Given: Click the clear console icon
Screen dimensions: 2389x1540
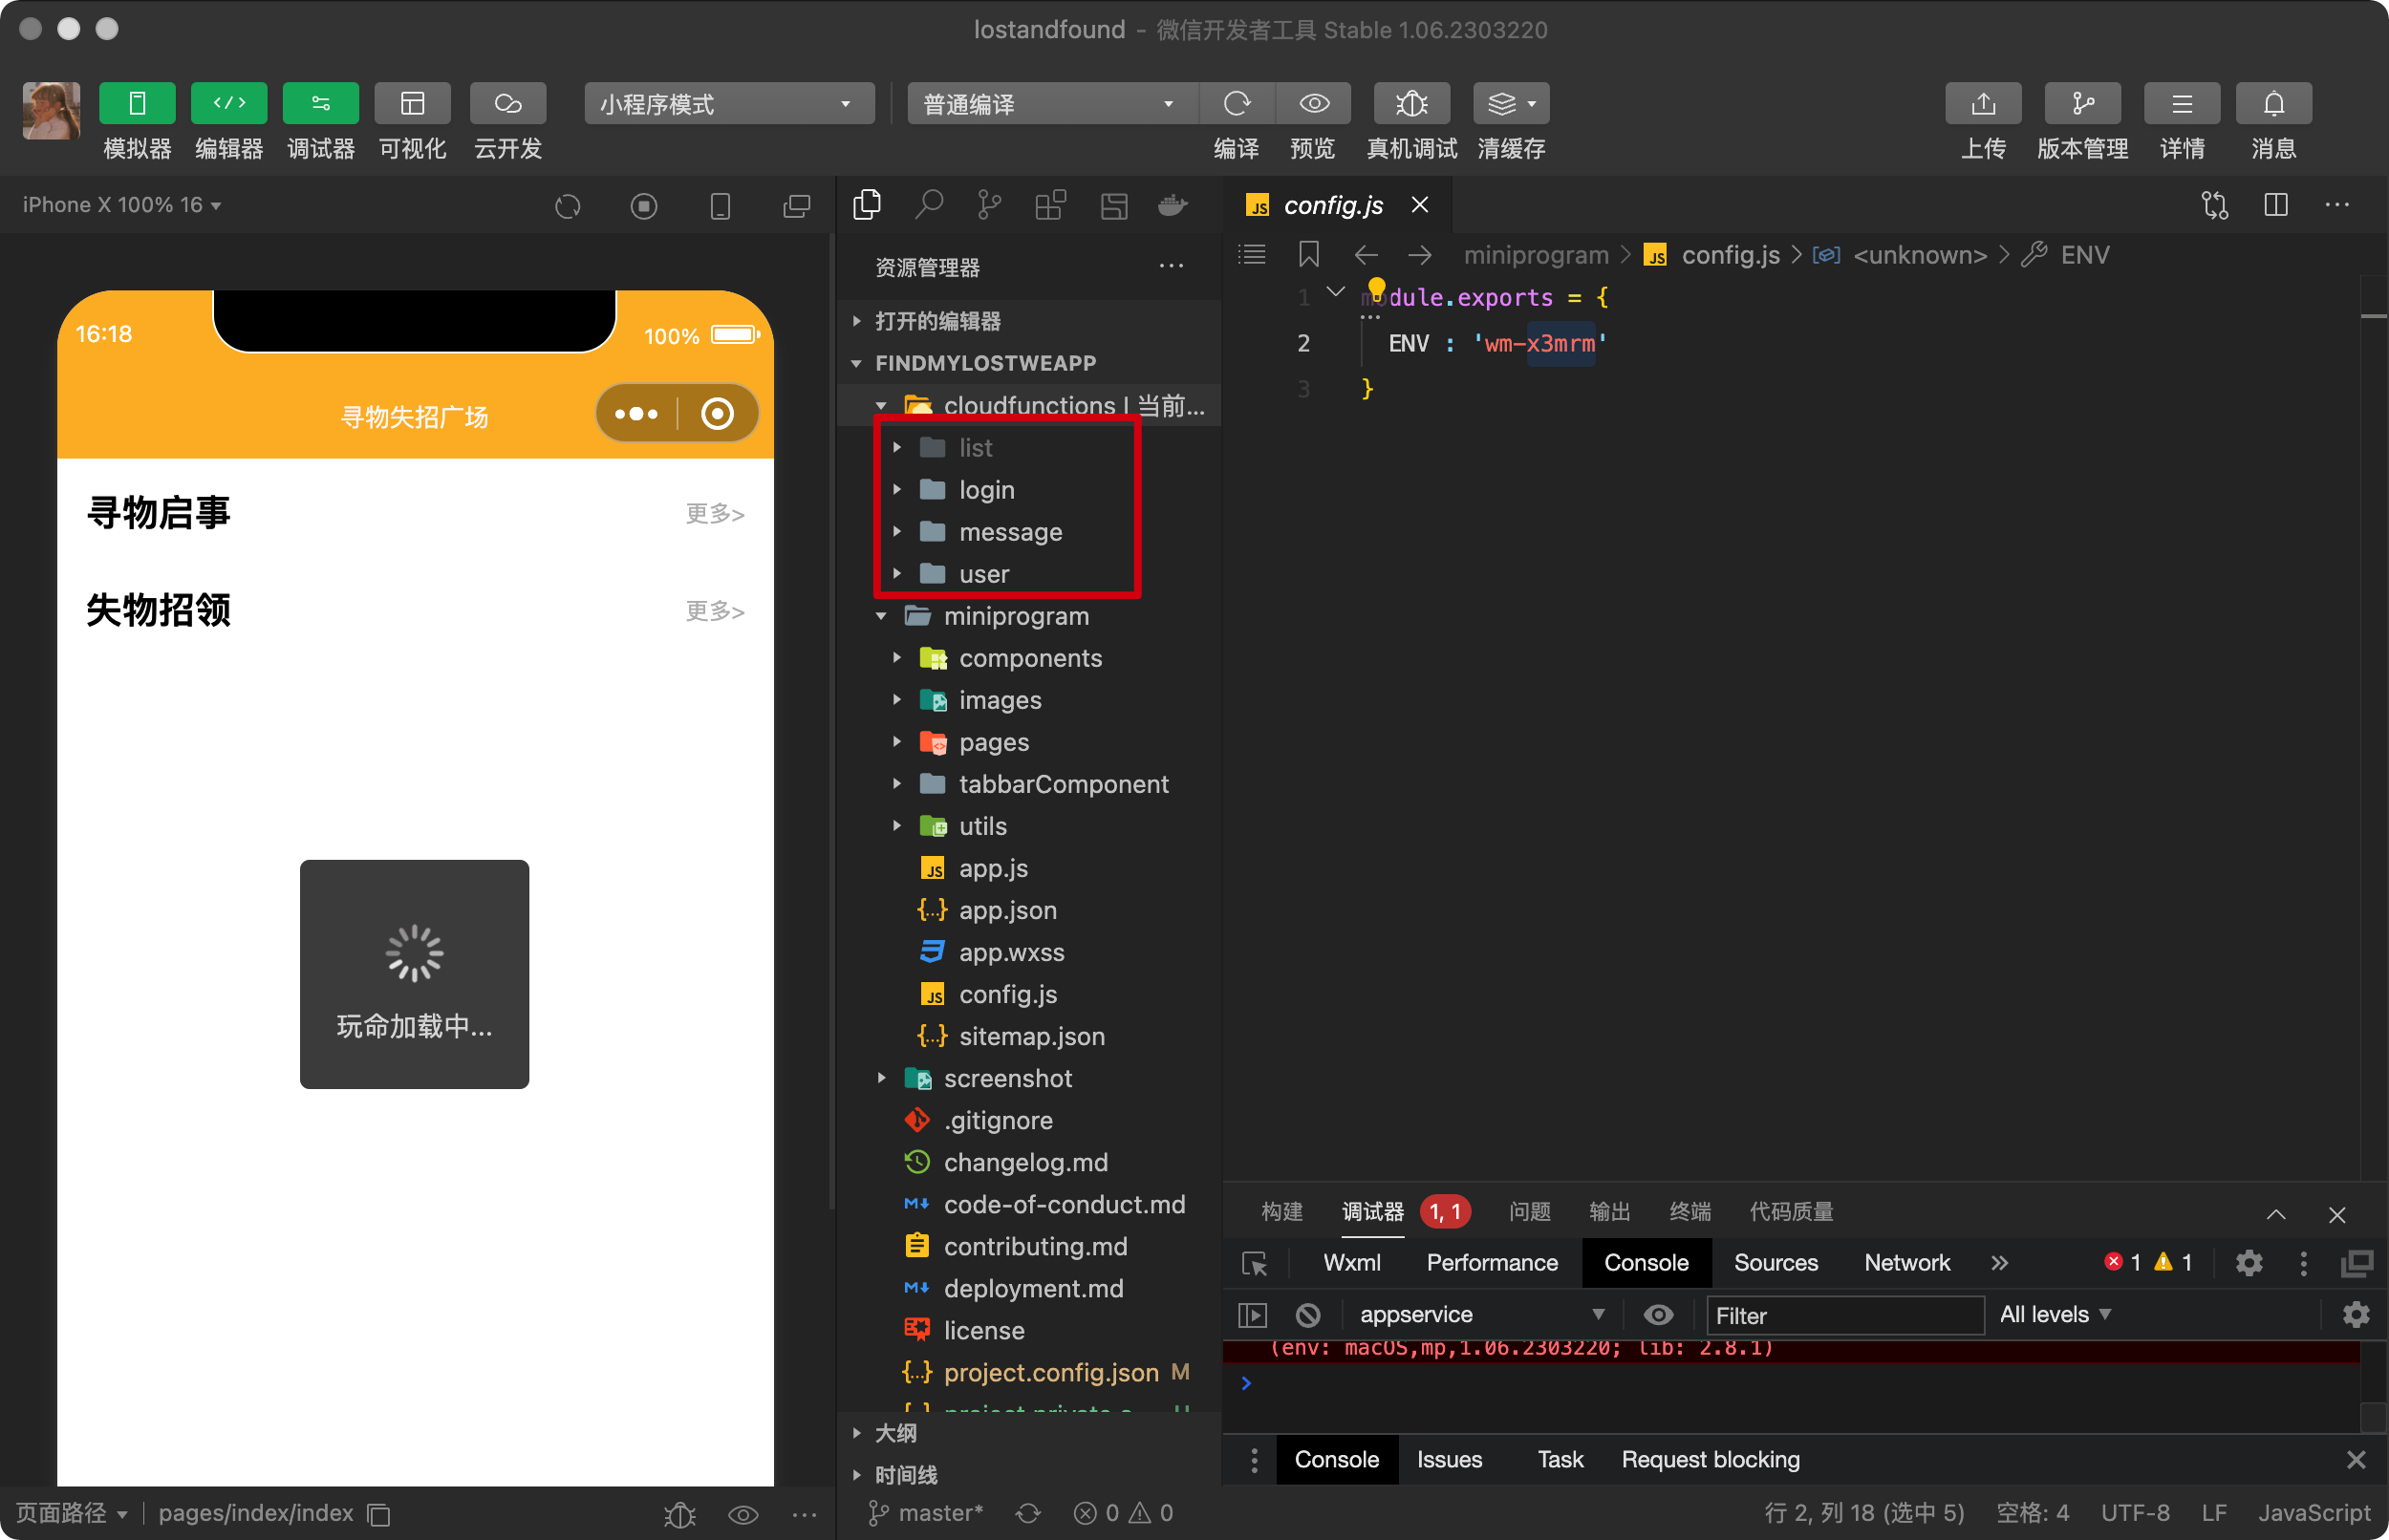Looking at the screenshot, I should [1307, 1315].
